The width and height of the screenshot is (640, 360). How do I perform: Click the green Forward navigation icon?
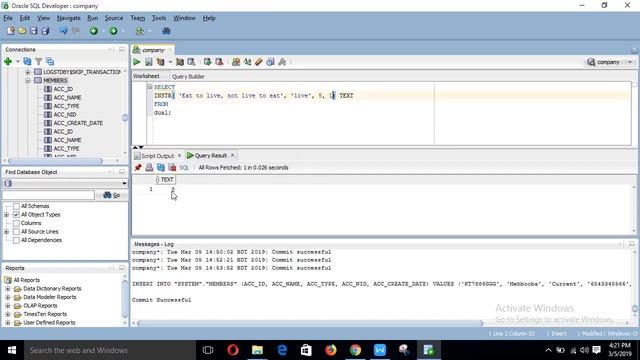pos(113,31)
